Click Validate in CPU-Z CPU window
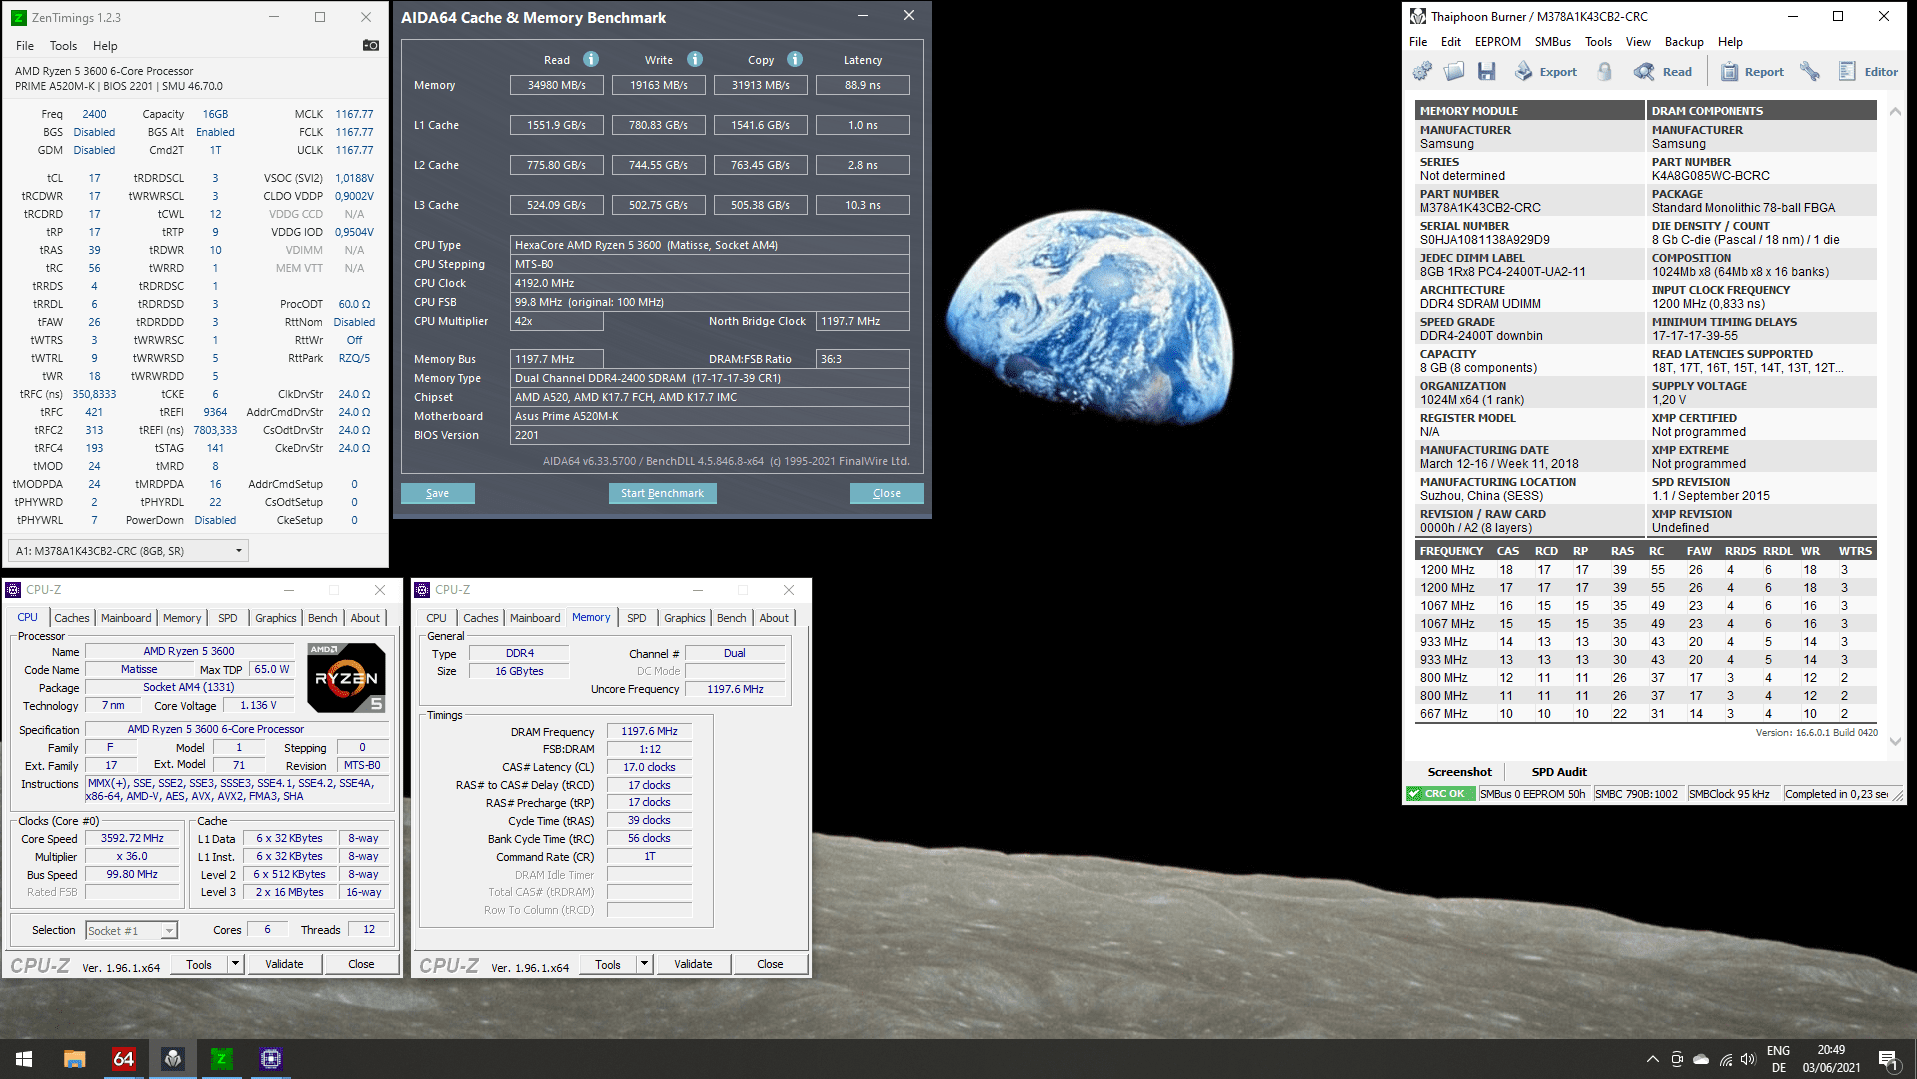The height and width of the screenshot is (1079, 1917). (284, 964)
